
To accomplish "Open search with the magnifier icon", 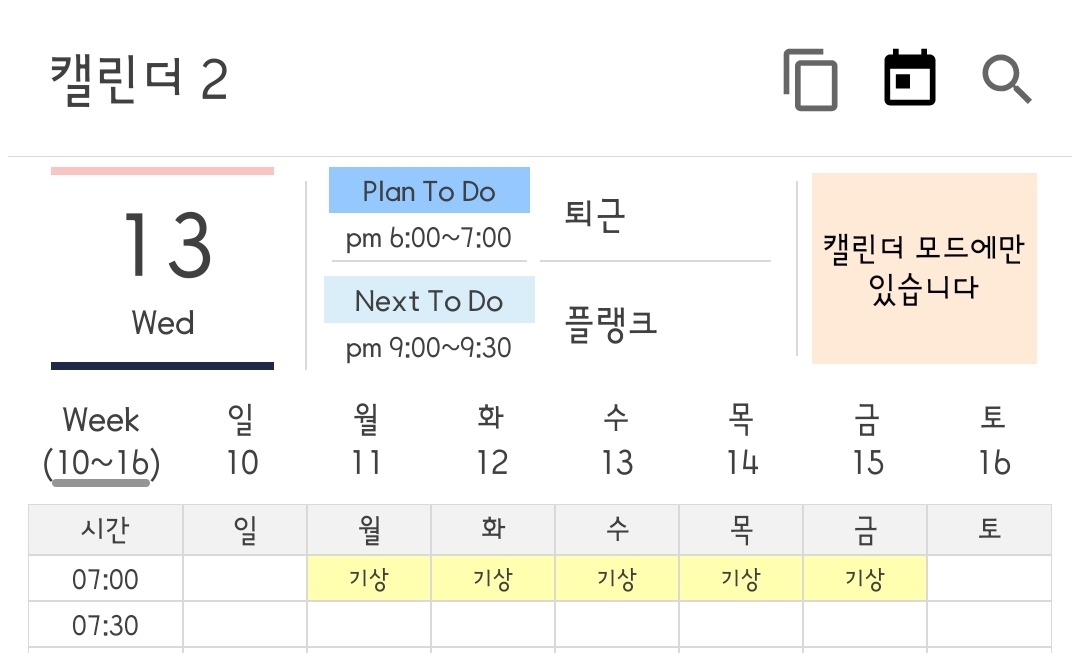I will [1006, 79].
